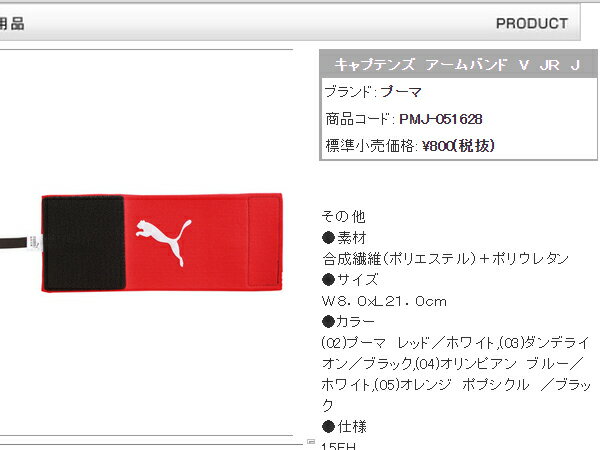Viewport: 600px width, 450px height.
Task: Click the product code PMJ-051628
Action: coord(440,119)
